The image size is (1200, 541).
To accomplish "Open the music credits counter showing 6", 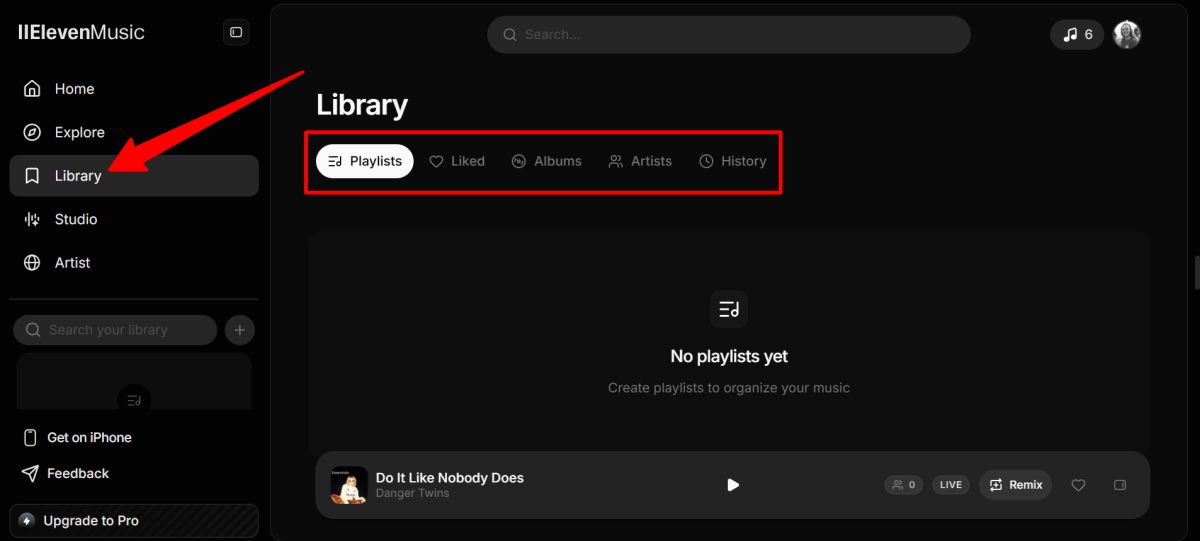I will click(1078, 34).
